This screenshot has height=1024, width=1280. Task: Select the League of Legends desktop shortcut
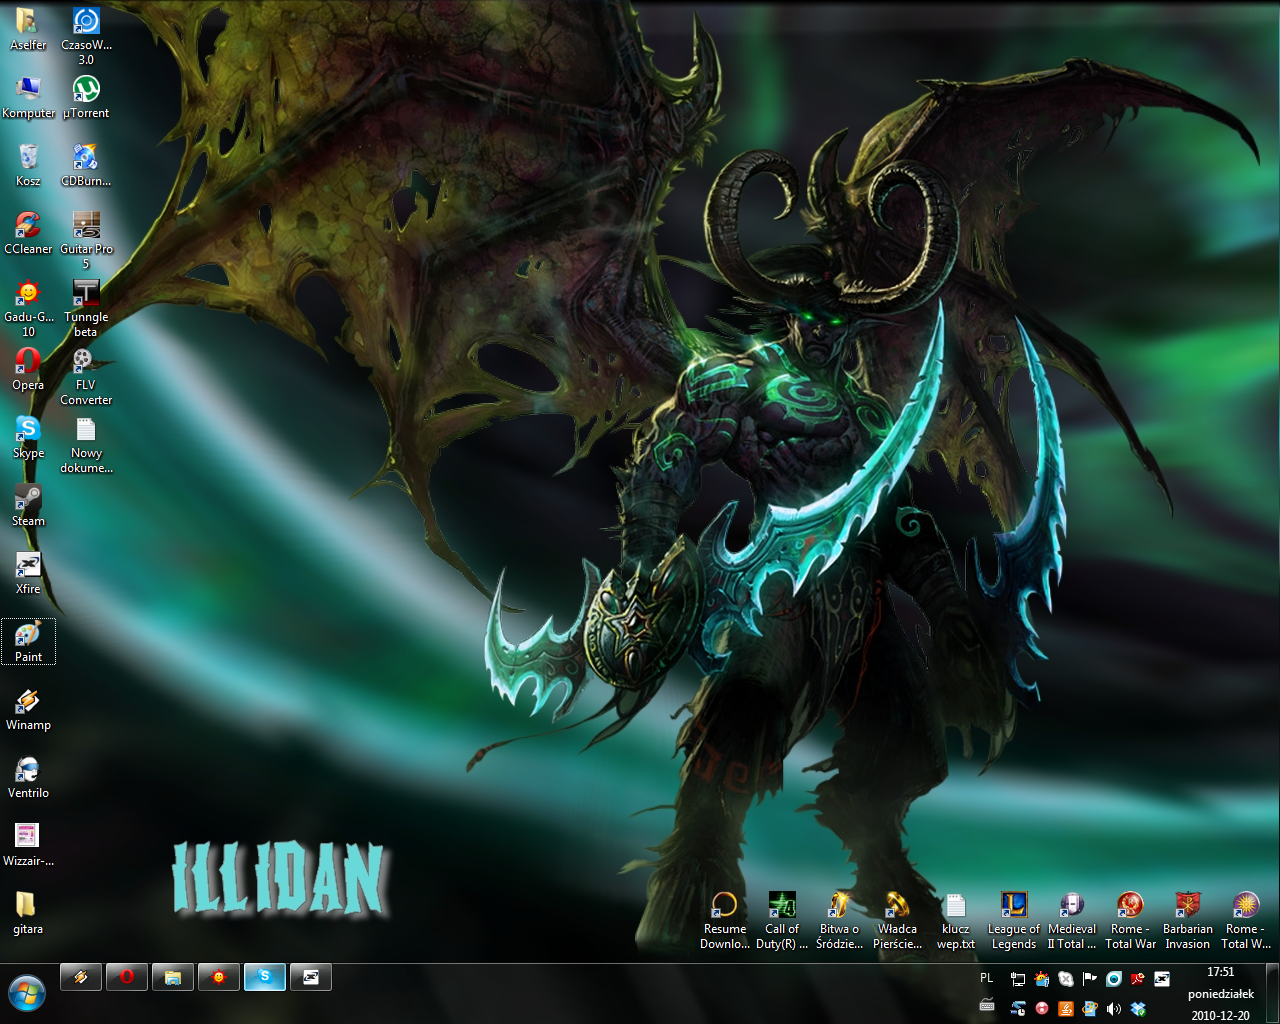1014,921
